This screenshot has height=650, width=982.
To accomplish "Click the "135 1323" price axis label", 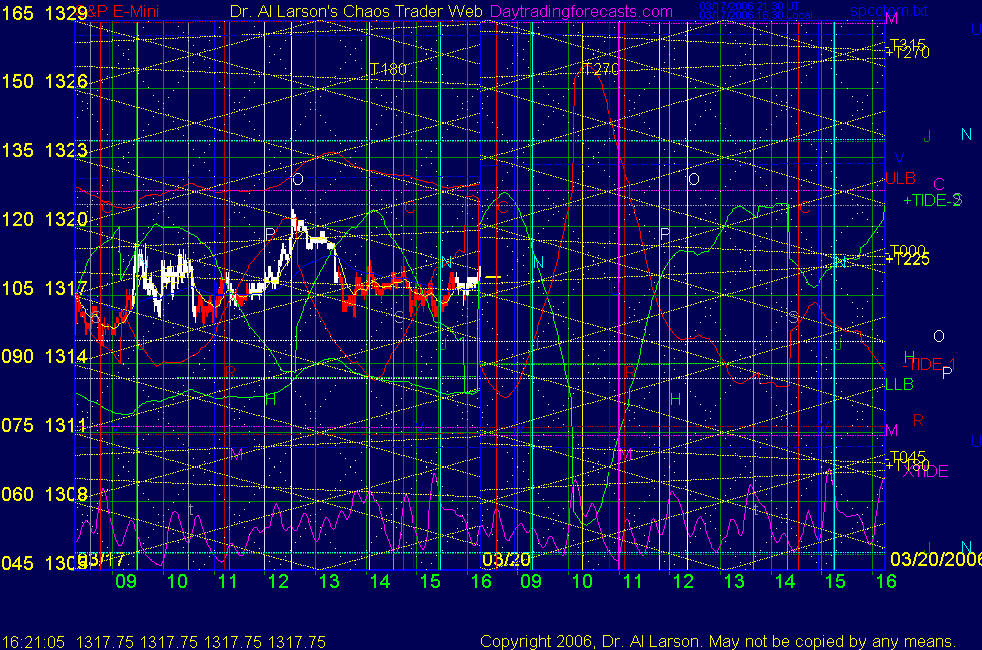I will click(x=44, y=150).
